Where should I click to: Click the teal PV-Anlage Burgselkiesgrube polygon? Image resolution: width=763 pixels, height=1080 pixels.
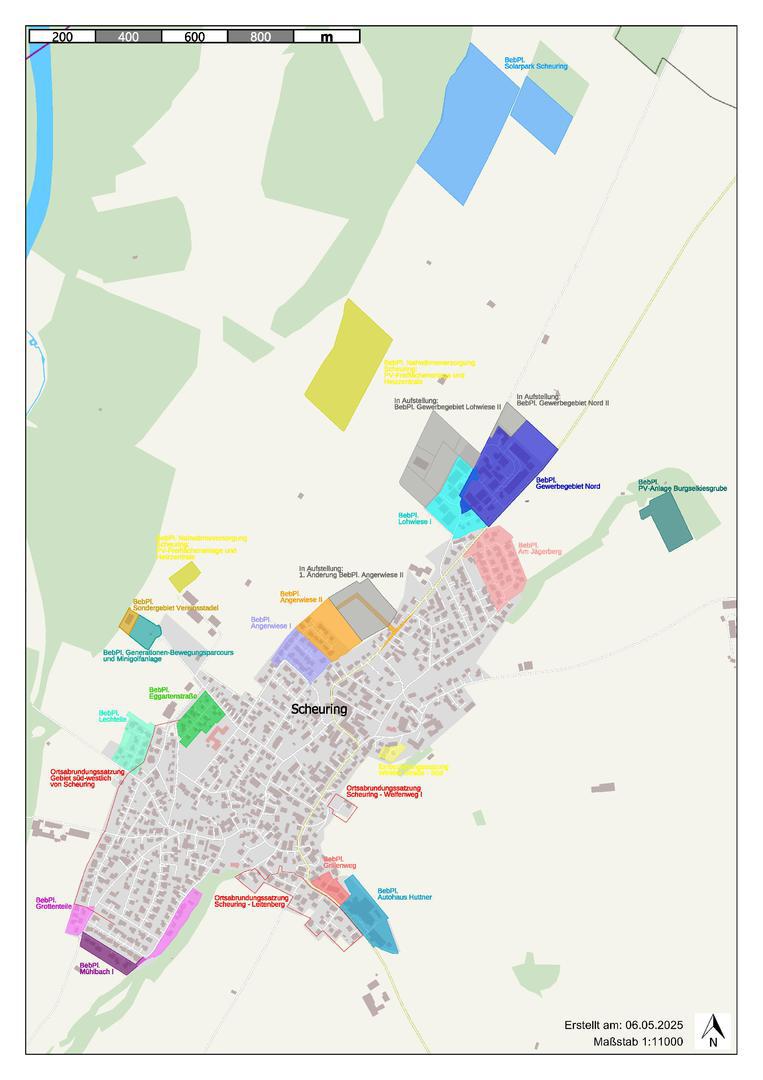tap(668, 520)
